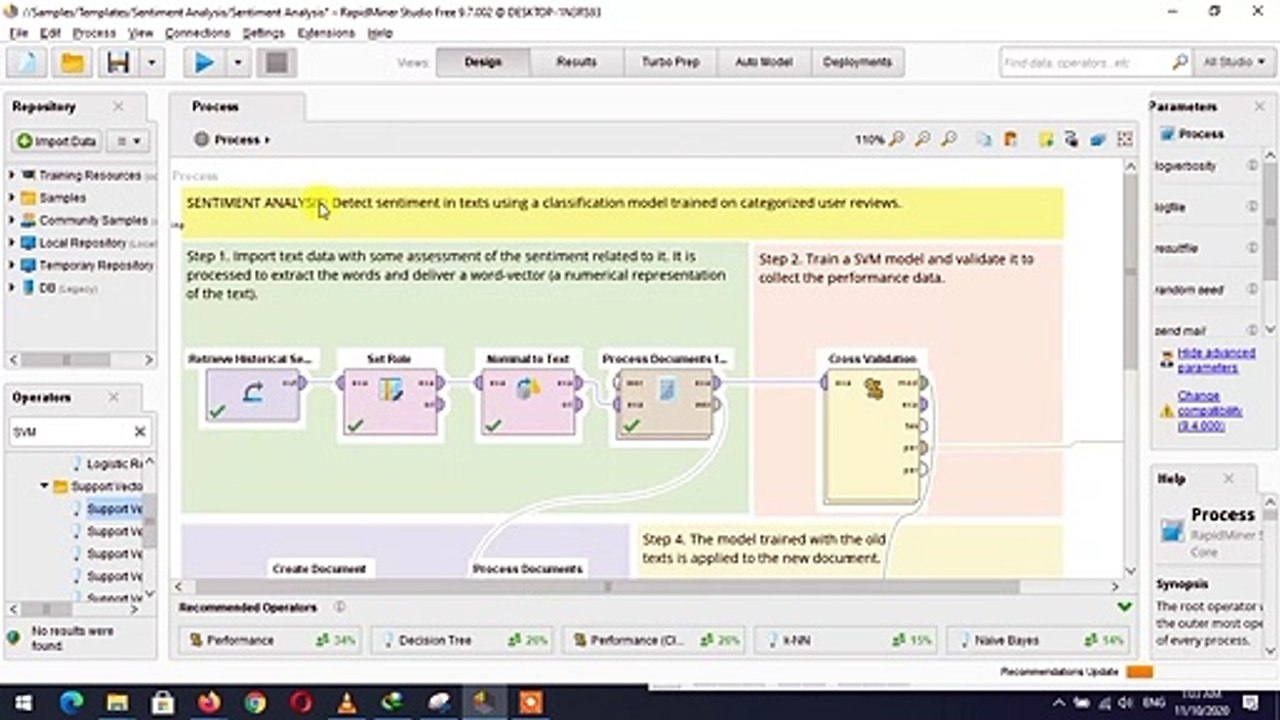Add the Performance (Cl... recommended operator
This screenshot has height=720, width=1280.
coord(654,640)
